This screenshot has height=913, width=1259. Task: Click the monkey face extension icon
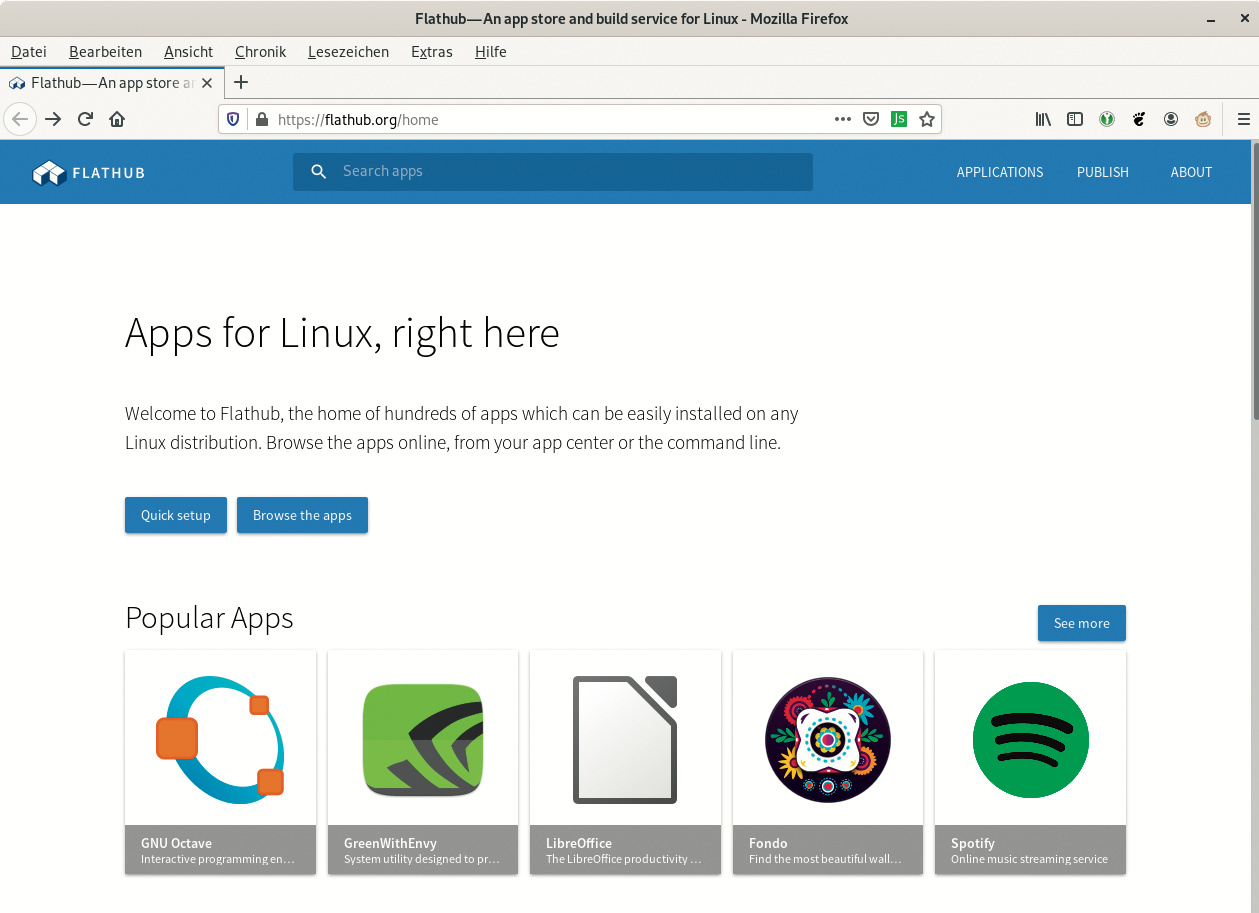click(1203, 119)
